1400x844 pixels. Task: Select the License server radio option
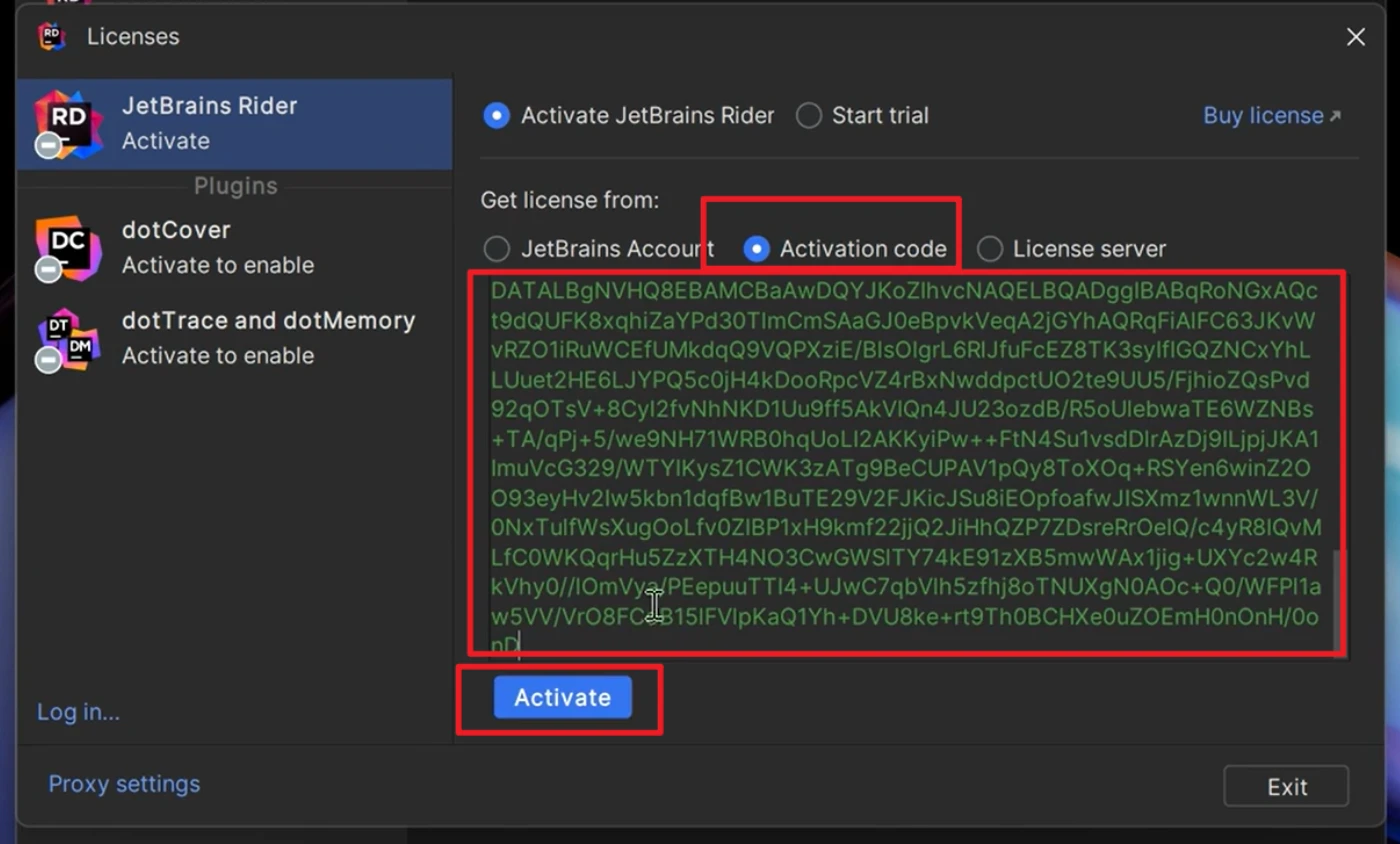[x=1071, y=249]
